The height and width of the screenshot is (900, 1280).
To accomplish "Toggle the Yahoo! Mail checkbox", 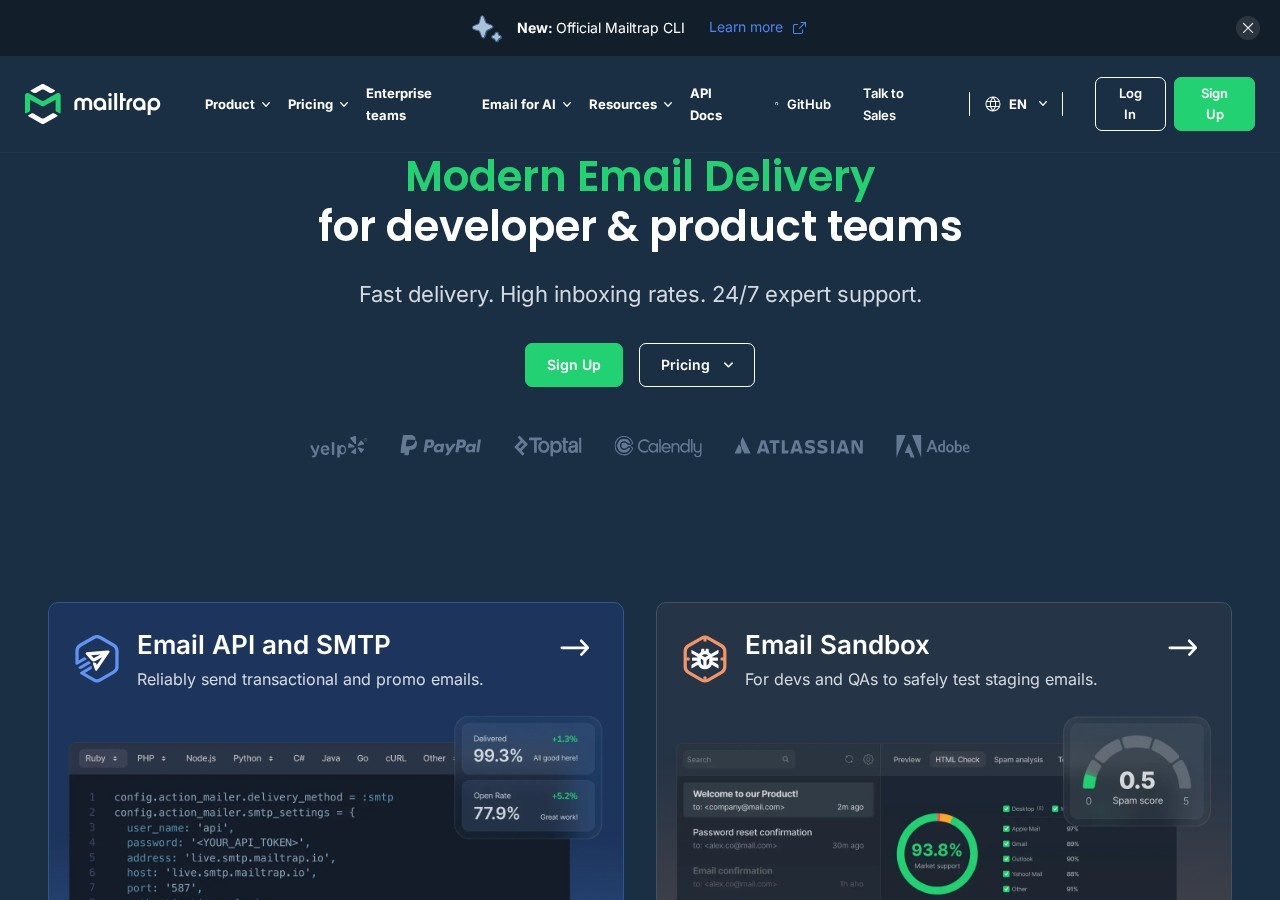I will (x=1005, y=873).
